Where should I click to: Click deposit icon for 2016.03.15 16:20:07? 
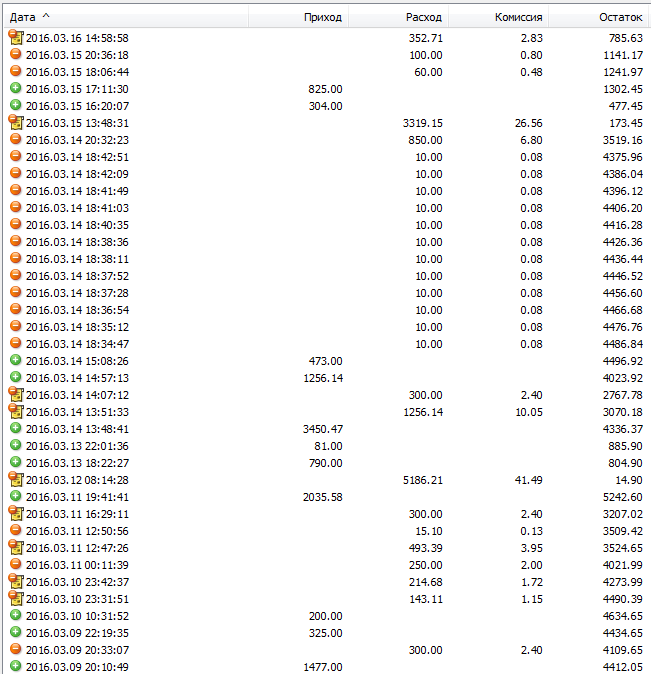15,105
